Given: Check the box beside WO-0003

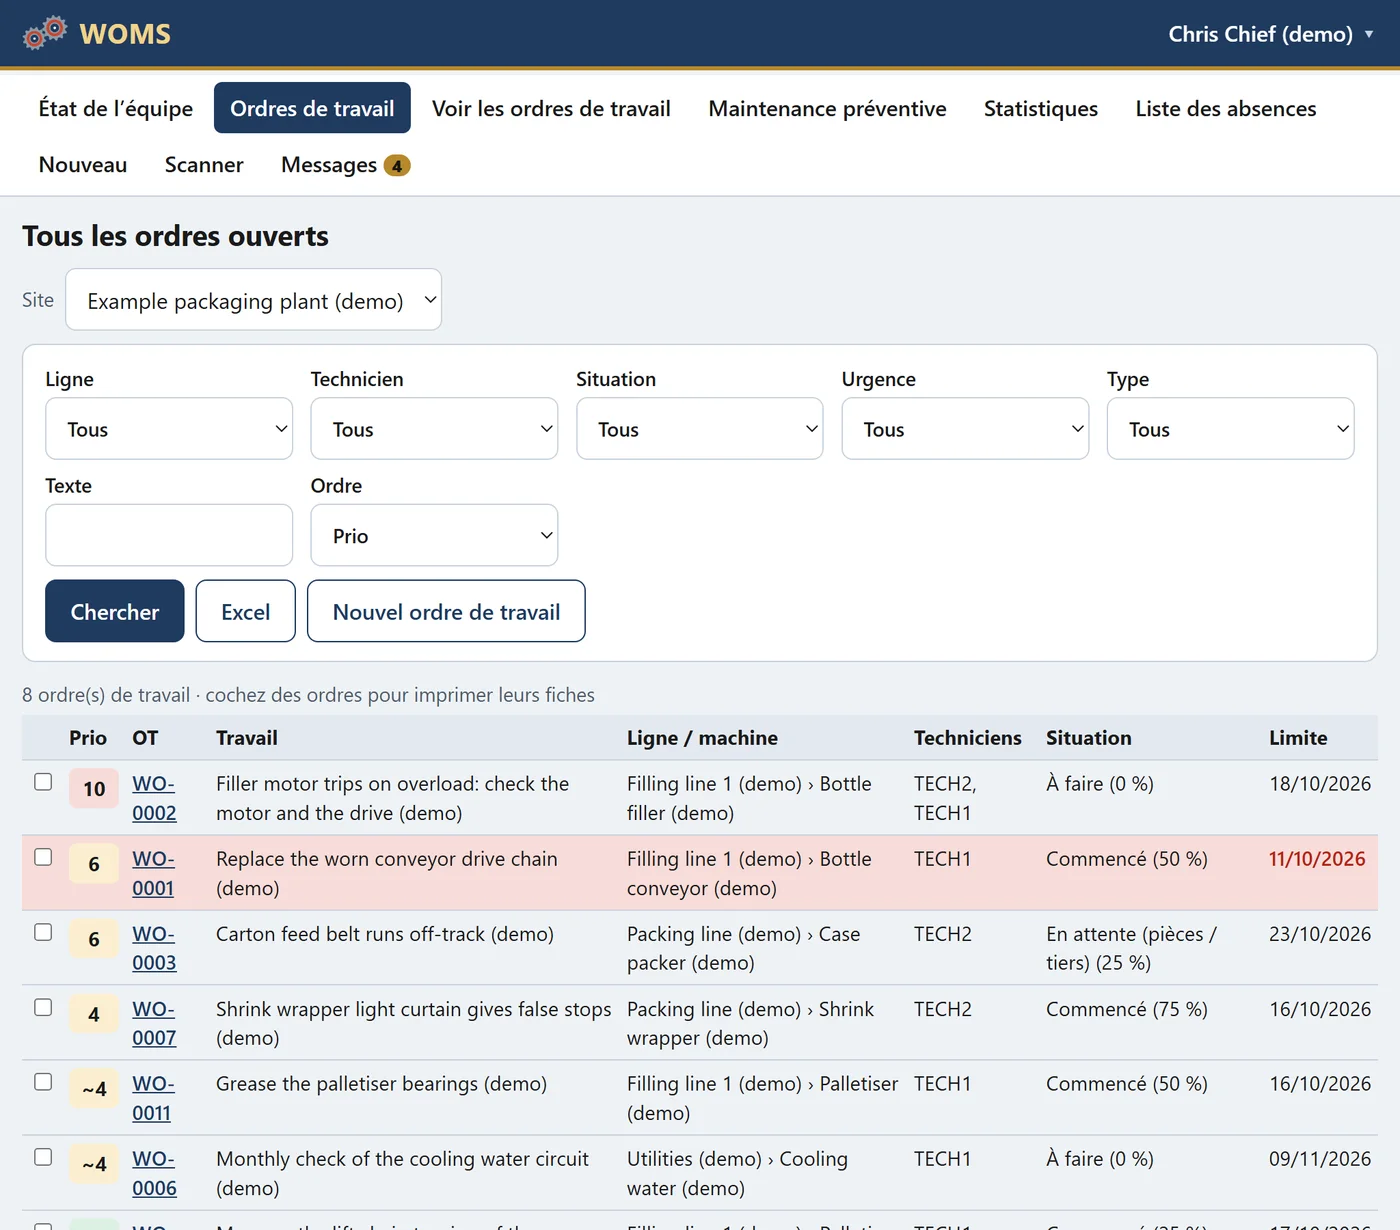Looking at the screenshot, I should (43, 932).
